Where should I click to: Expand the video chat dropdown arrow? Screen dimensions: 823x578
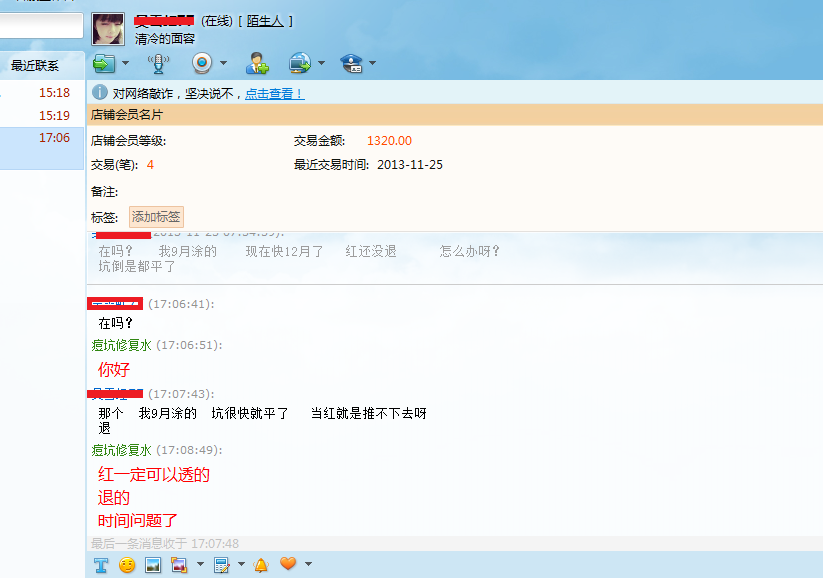[223, 64]
